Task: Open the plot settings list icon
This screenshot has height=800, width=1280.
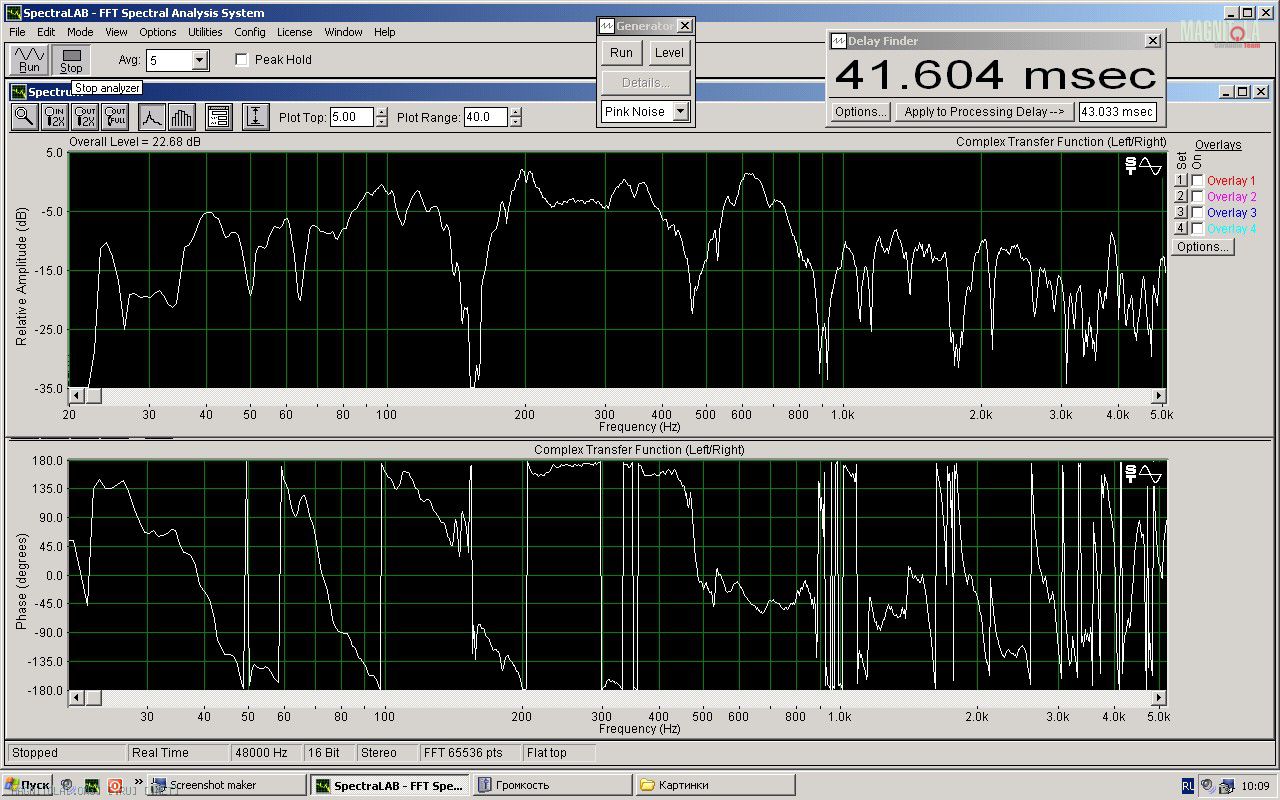Action: point(219,117)
